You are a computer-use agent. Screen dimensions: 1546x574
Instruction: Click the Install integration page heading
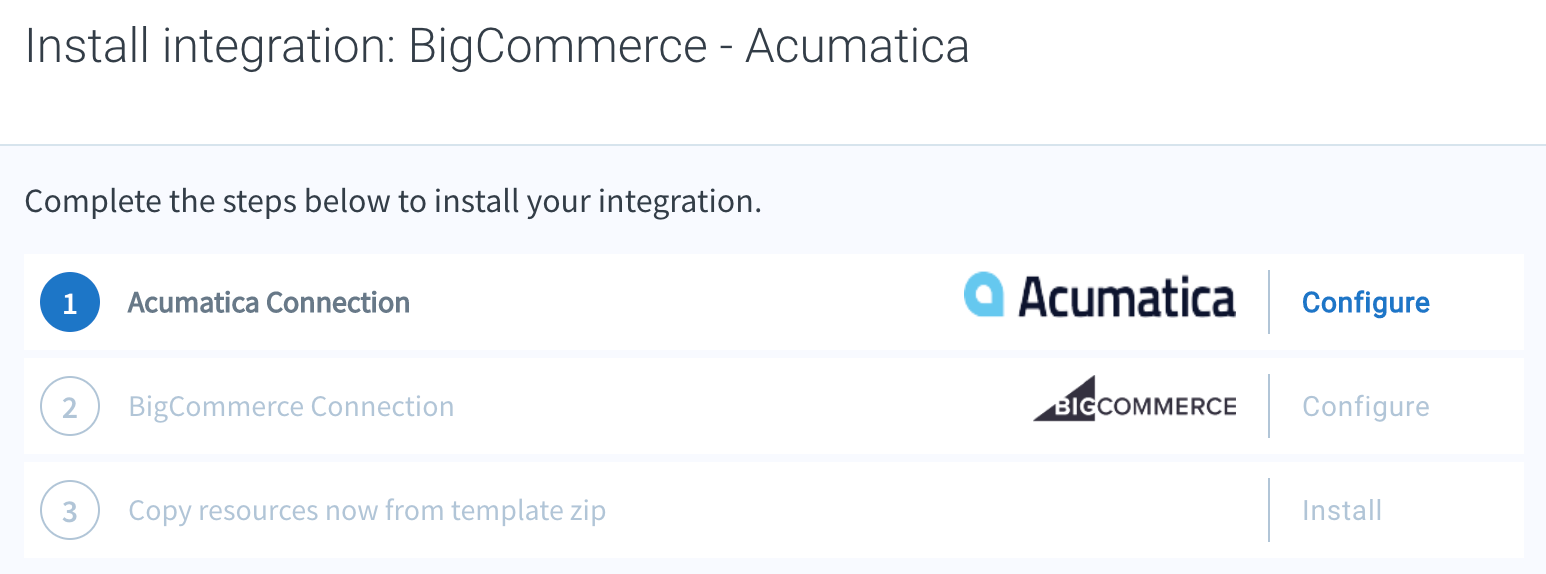click(497, 46)
